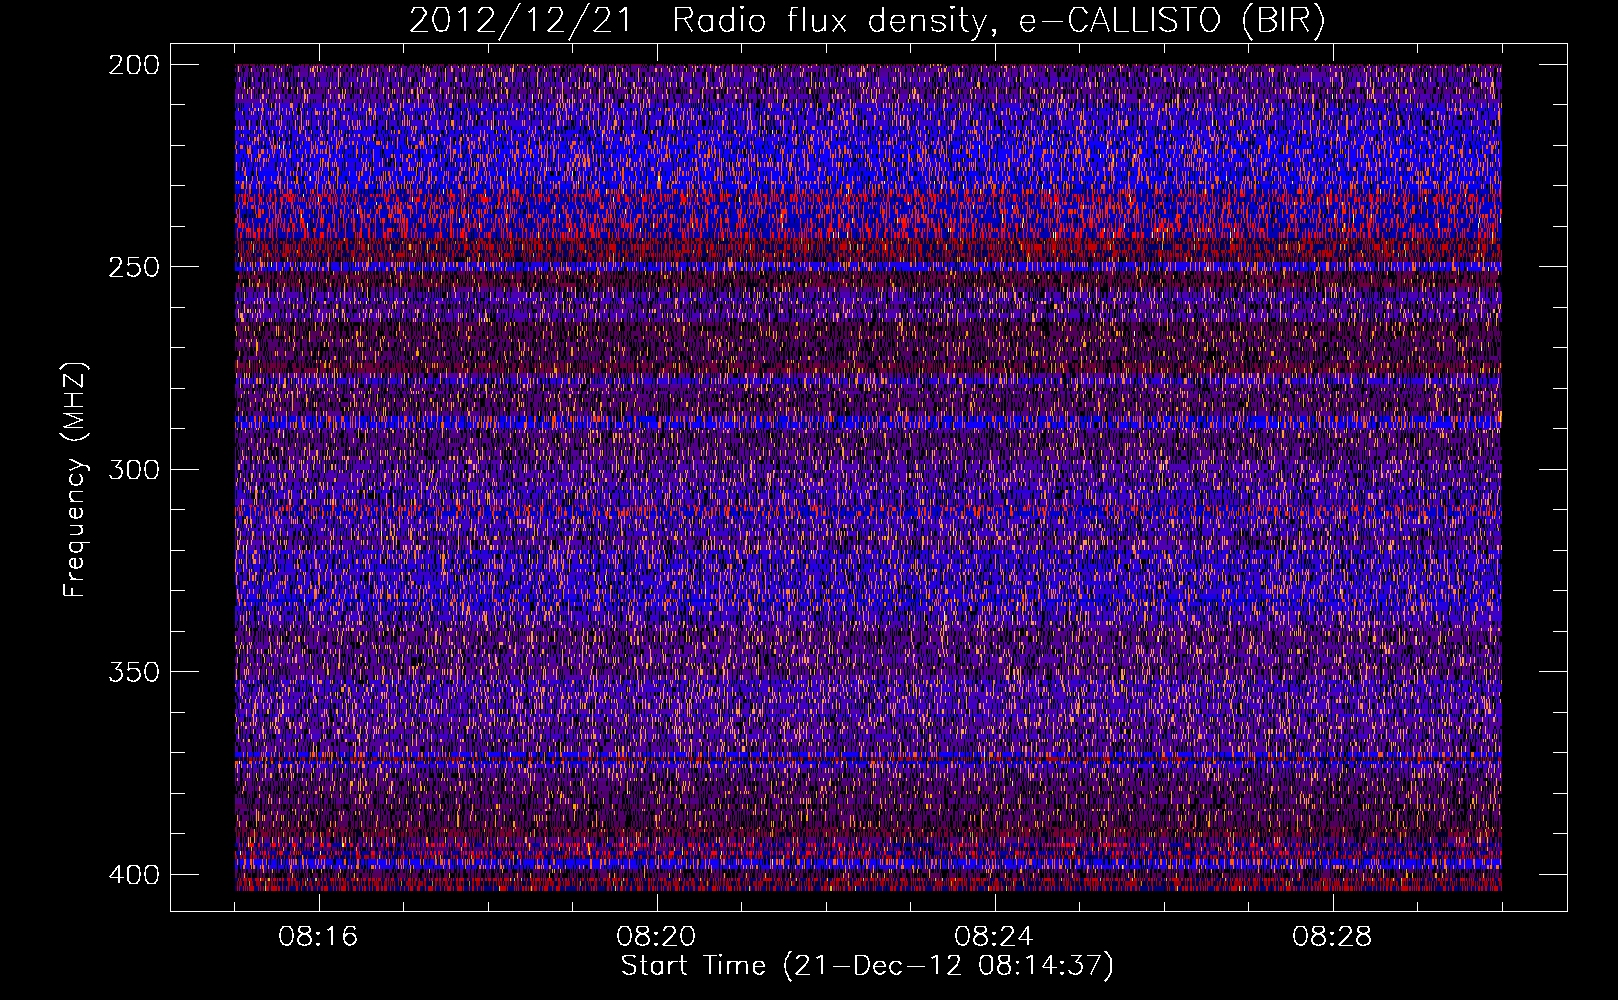Click the 08:24 time axis label
This screenshot has width=1618, height=1000.
994,937
